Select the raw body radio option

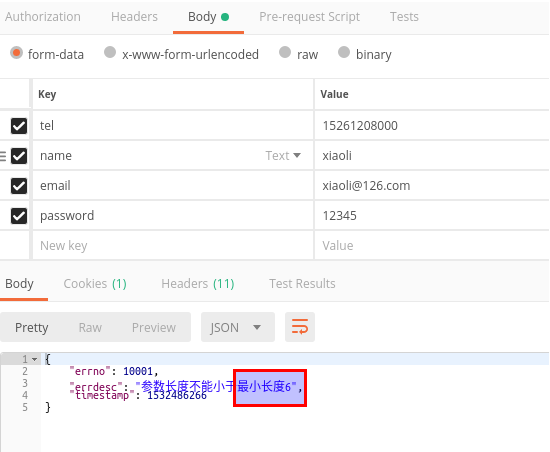[285, 53]
